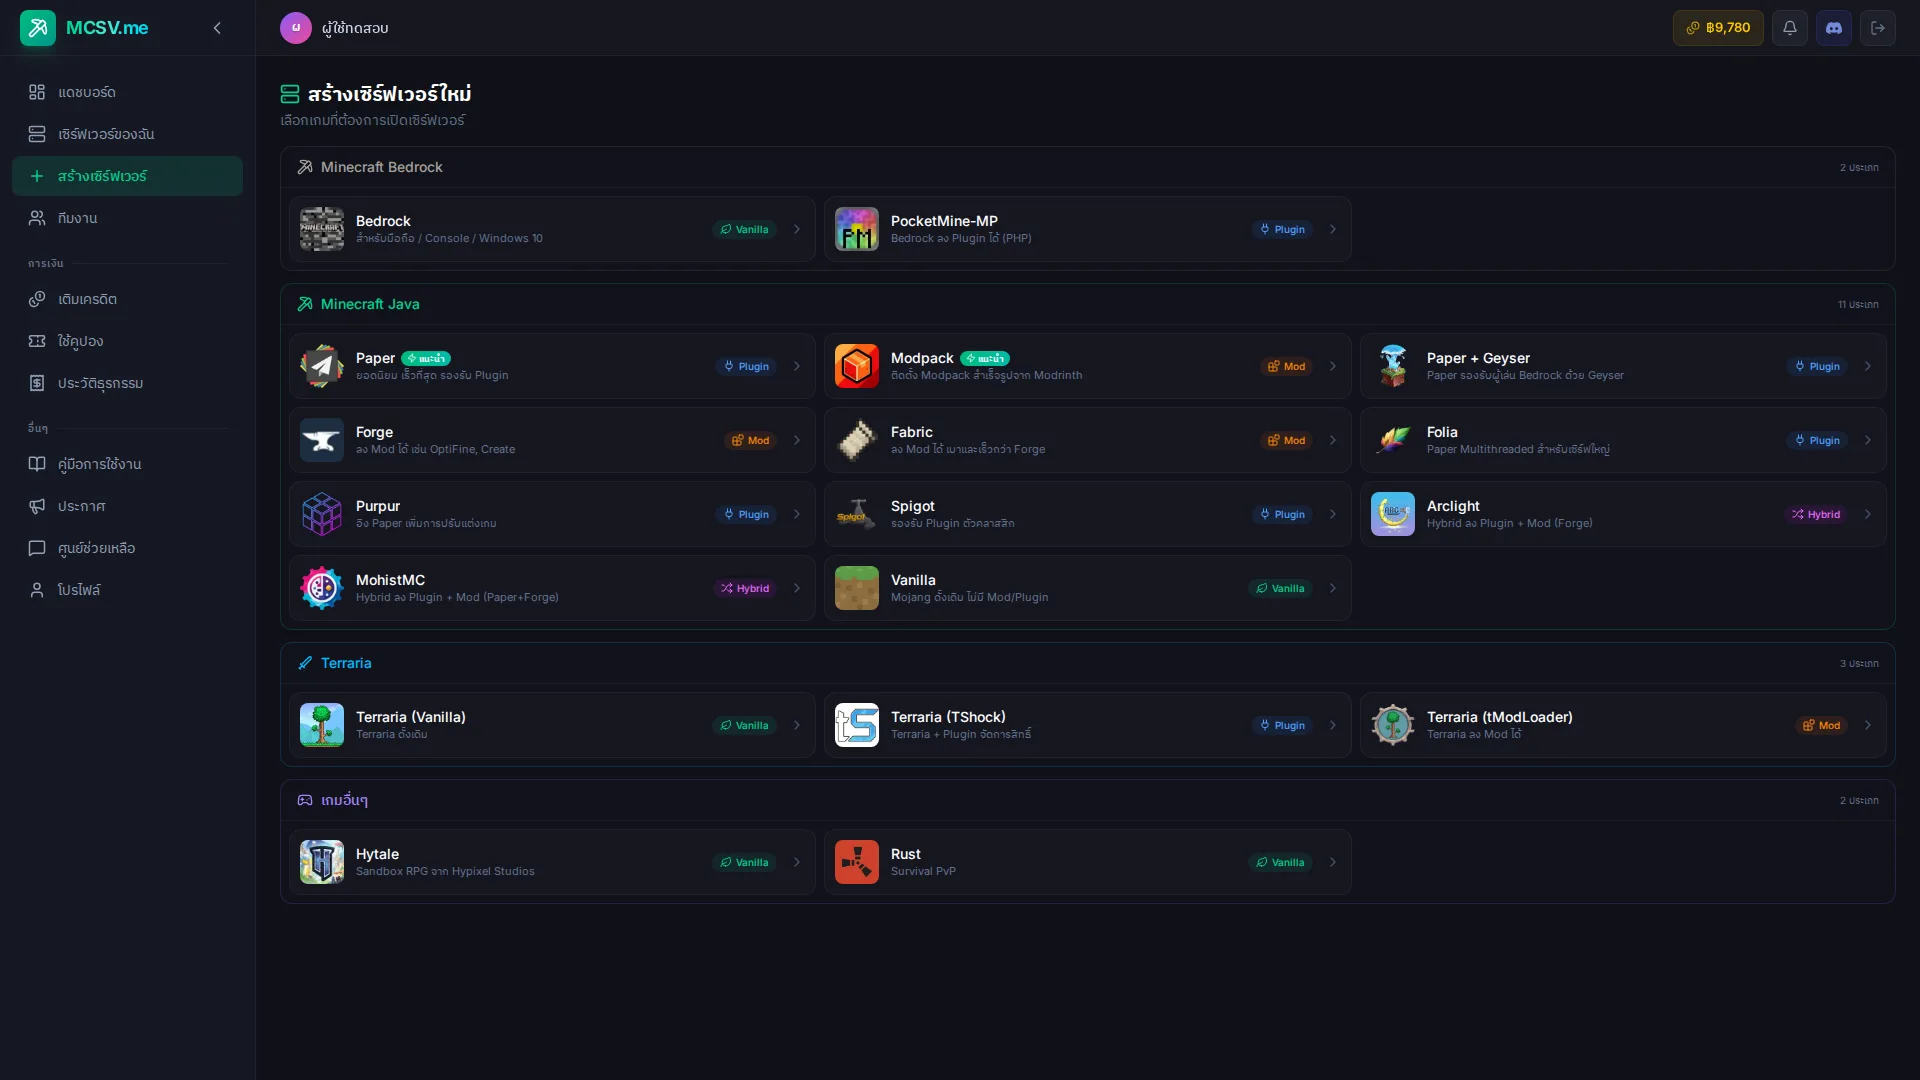Open the arrow chevron on Bedrock card

pos(797,229)
